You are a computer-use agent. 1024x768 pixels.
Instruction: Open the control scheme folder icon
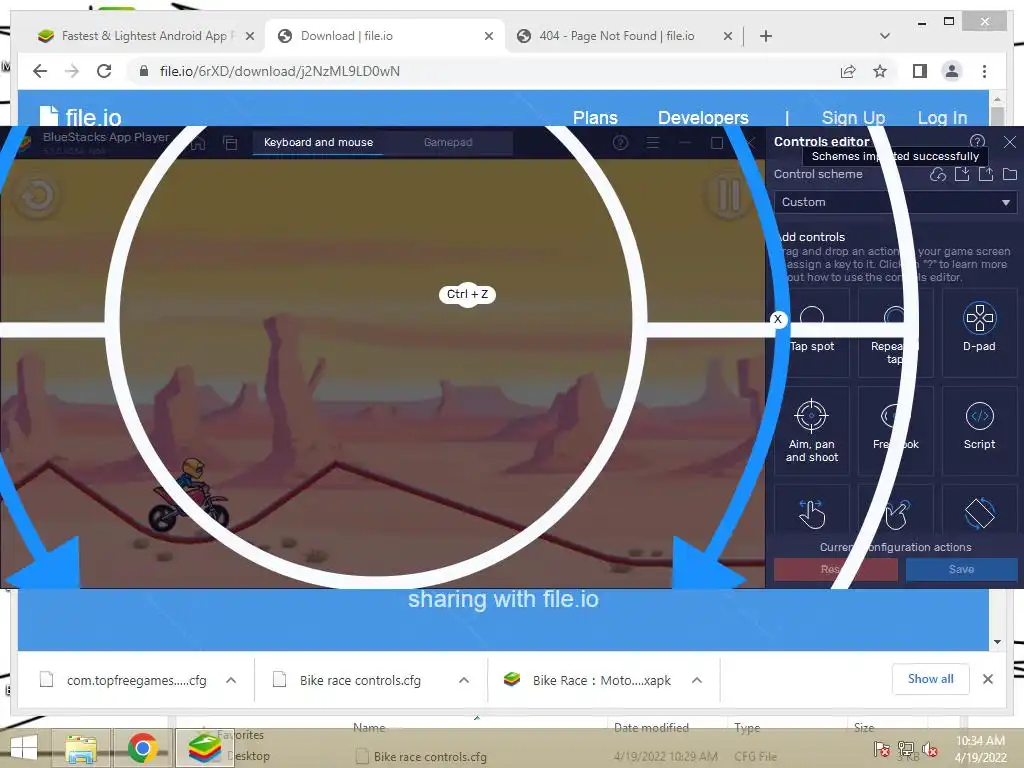point(1010,174)
